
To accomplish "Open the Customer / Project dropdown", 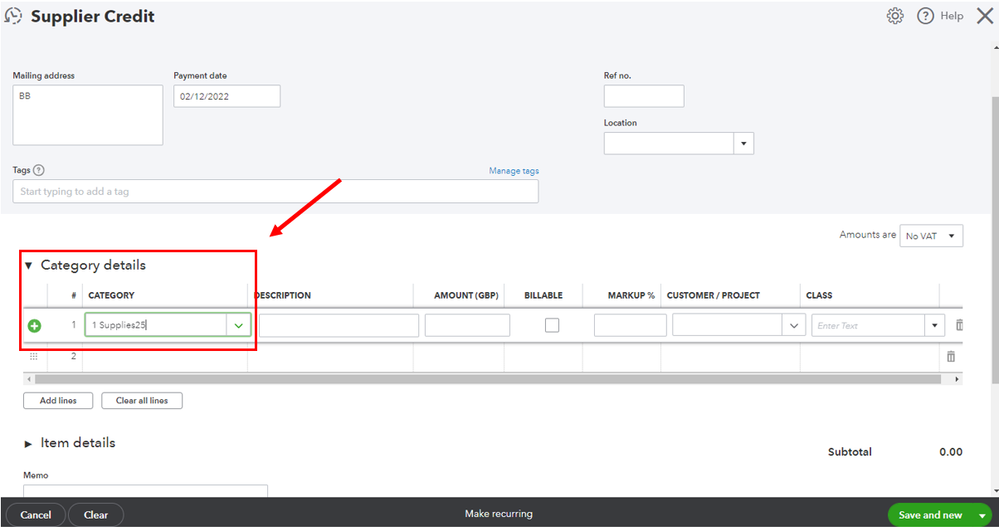I will (x=794, y=325).
